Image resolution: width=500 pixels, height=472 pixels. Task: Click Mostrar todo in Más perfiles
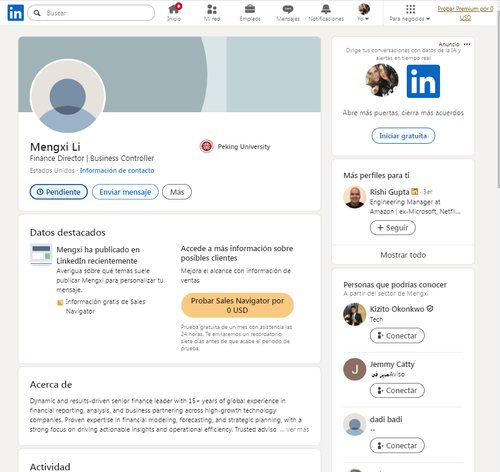click(x=403, y=255)
